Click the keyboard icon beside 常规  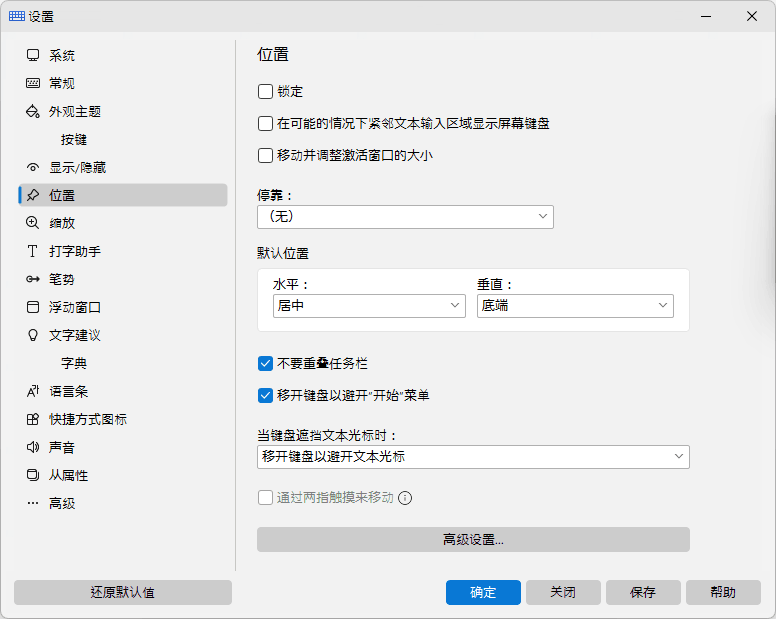(x=33, y=83)
